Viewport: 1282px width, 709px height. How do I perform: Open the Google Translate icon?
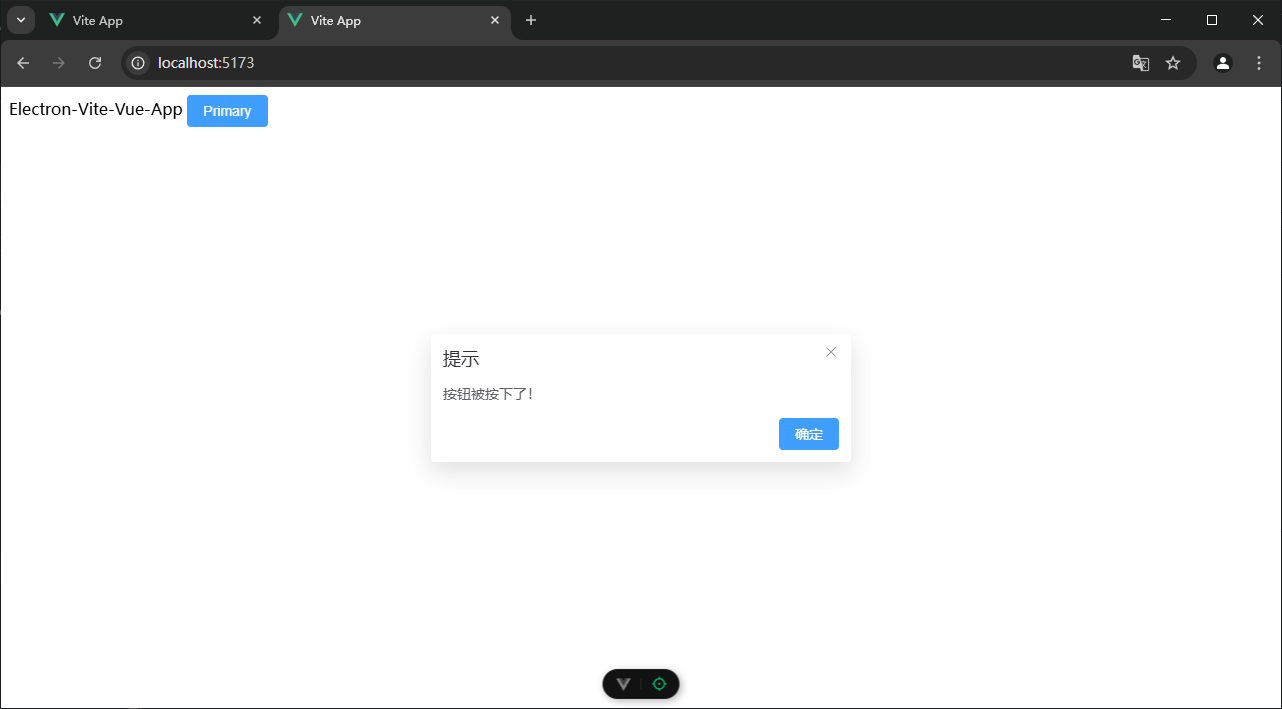pyautogui.click(x=1140, y=63)
